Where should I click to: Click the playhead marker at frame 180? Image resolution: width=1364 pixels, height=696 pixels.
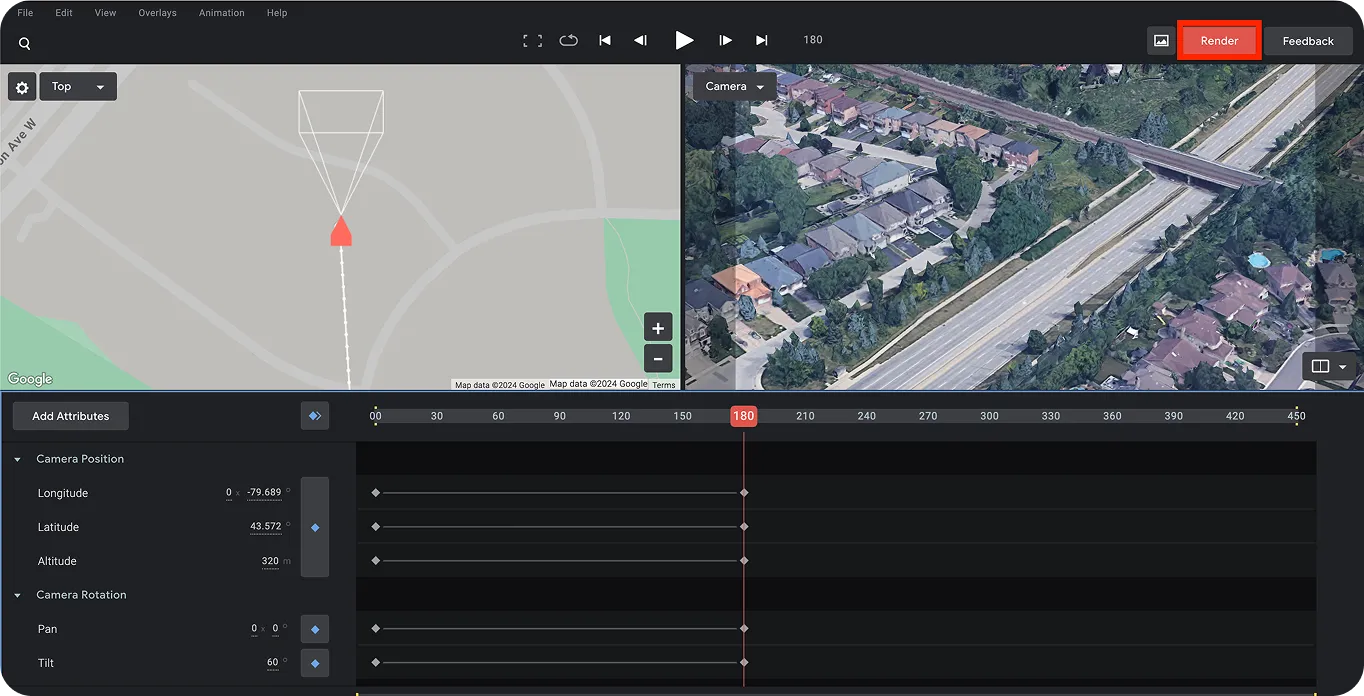pyautogui.click(x=743, y=416)
